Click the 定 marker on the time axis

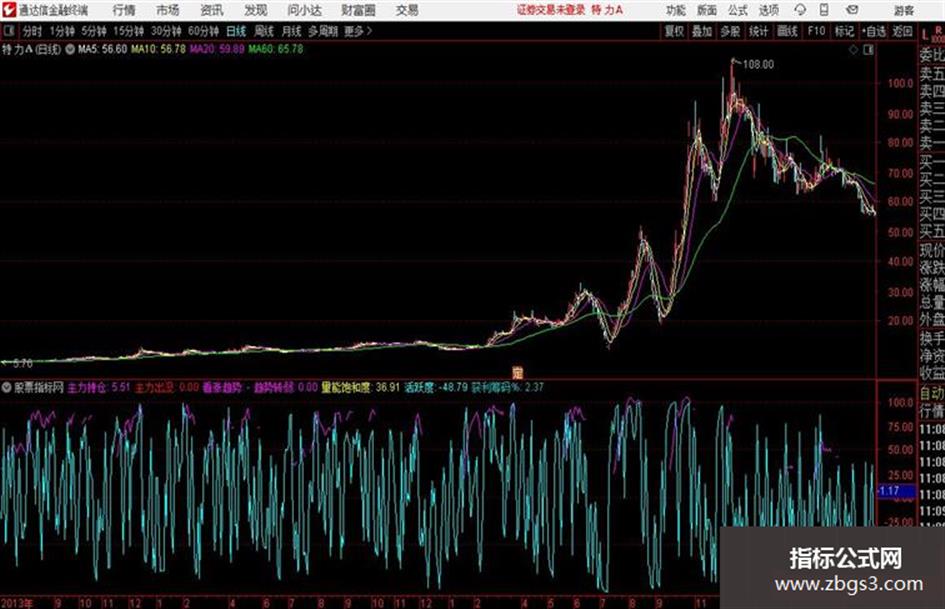517,373
